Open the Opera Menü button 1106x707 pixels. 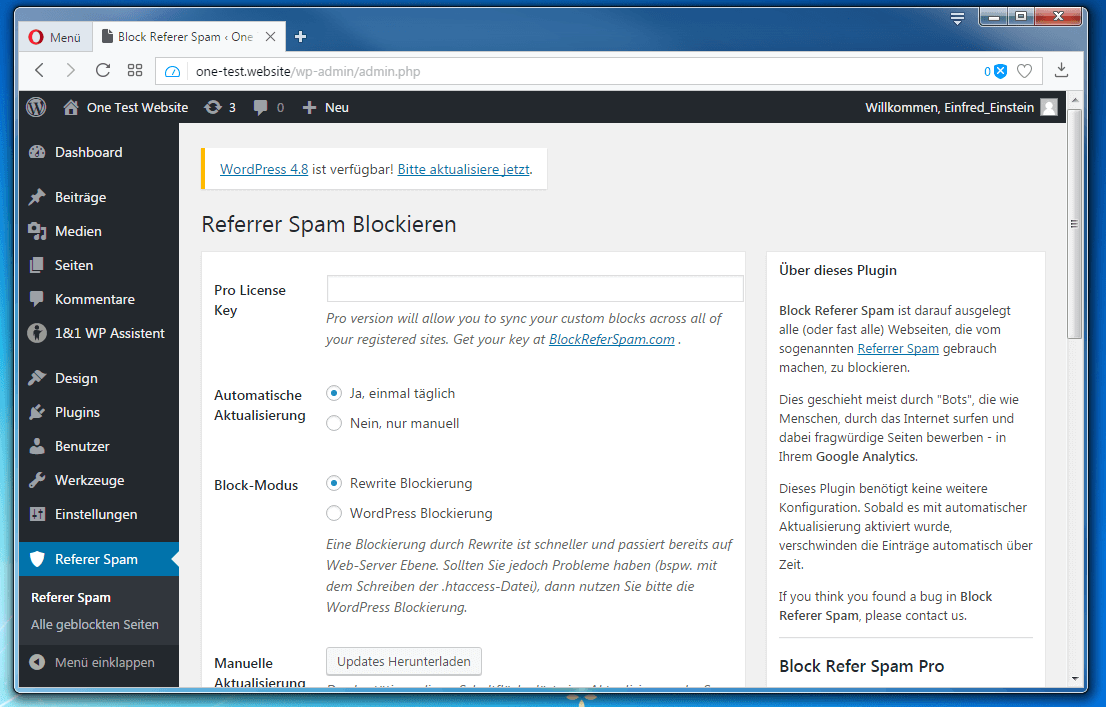click(x=55, y=37)
